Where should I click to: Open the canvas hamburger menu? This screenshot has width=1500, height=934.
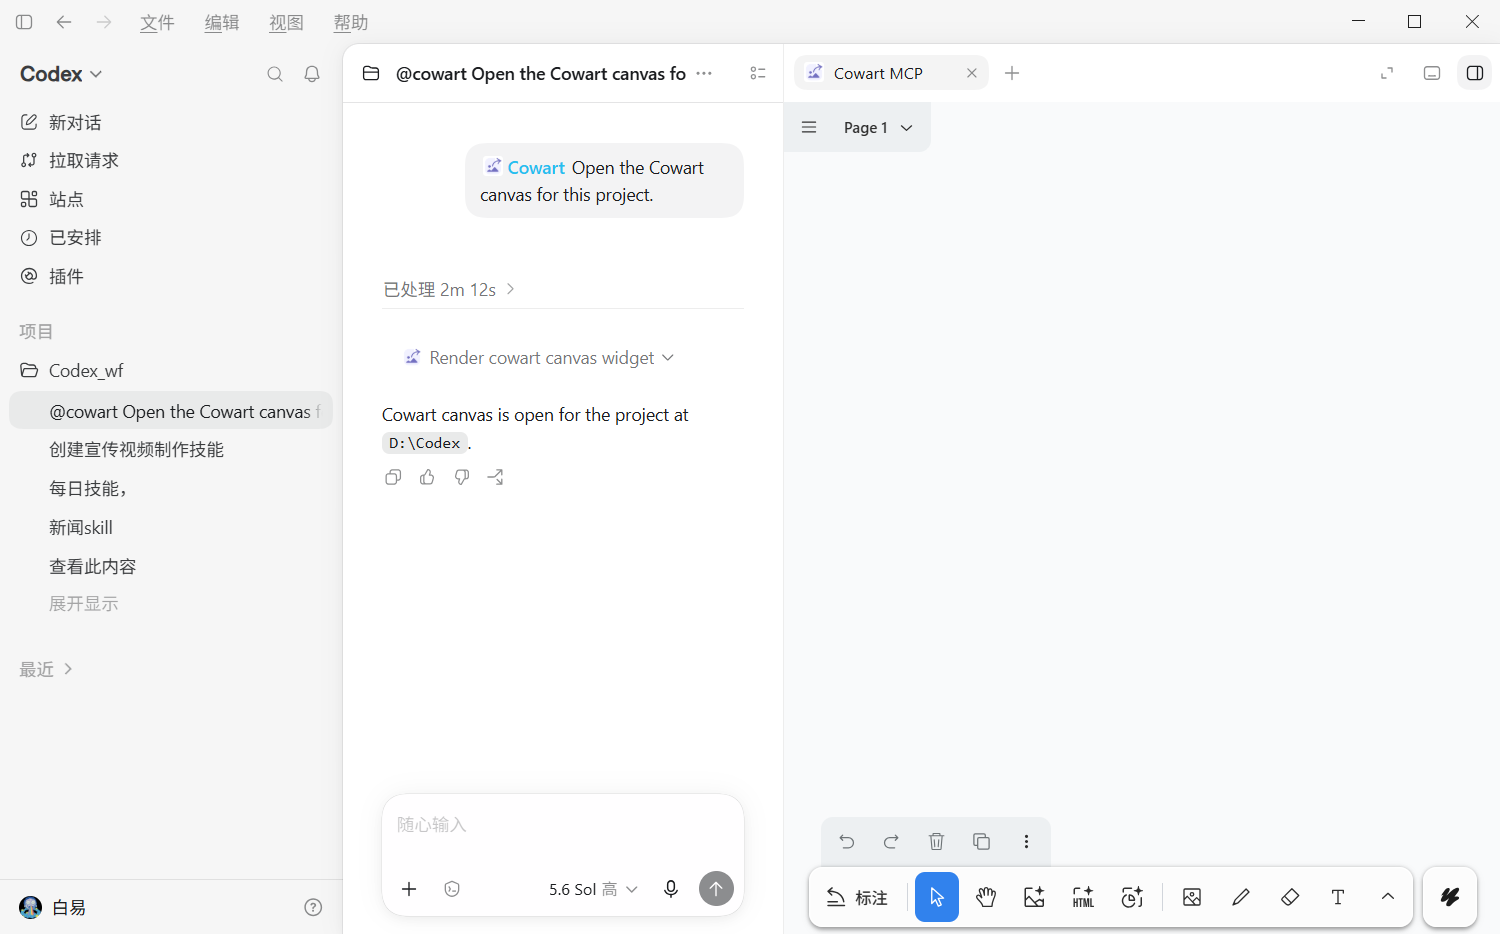[x=809, y=127]
